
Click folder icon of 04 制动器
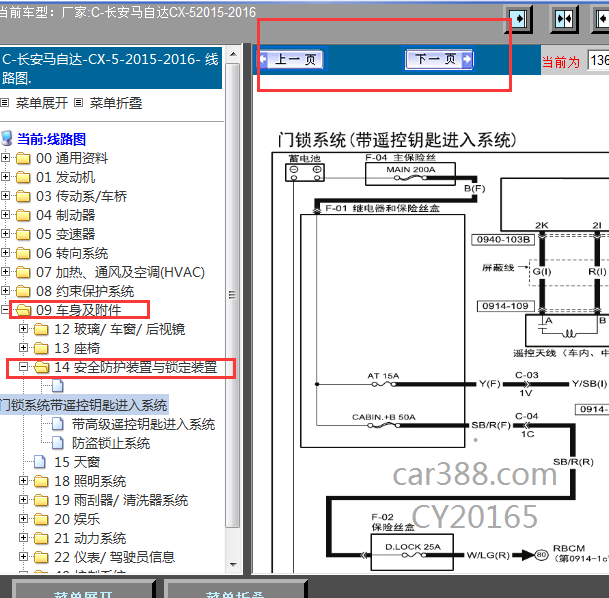pyautogui.click(x=23, y=216)
